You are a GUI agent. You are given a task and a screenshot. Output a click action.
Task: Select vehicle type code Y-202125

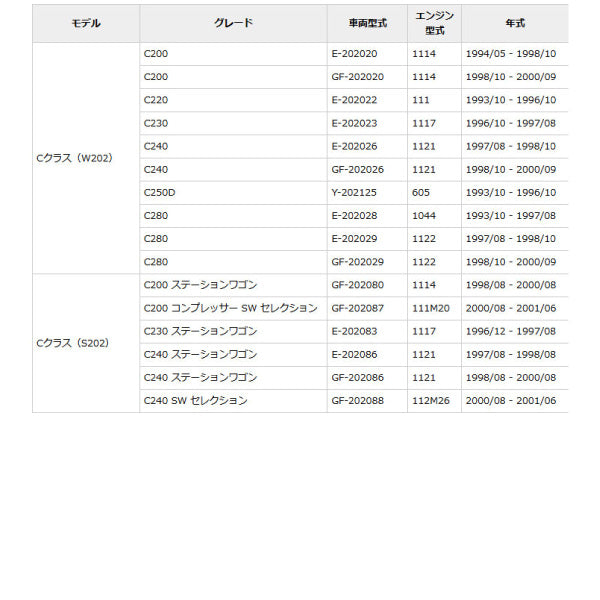[357, 192]
